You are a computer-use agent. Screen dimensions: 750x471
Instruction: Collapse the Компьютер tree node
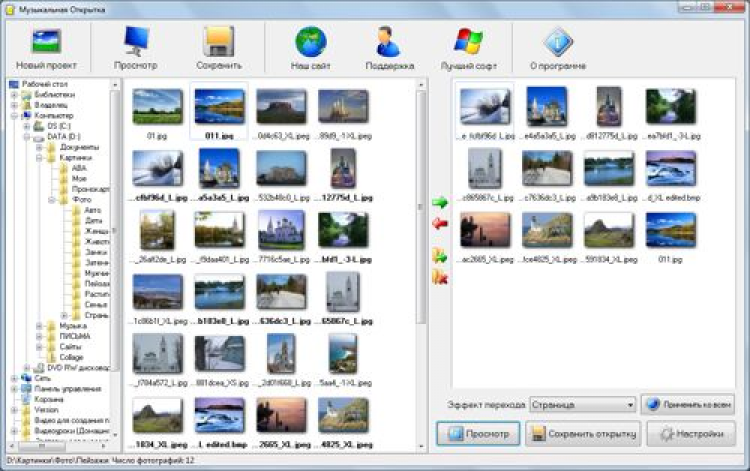[x=14, y=116]
